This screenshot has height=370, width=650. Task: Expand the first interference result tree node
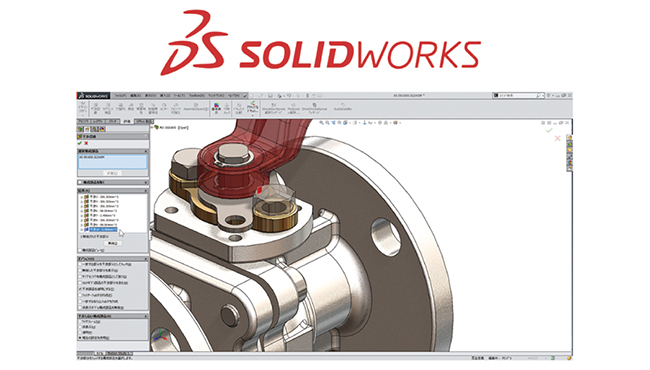[x=82, y=197]
